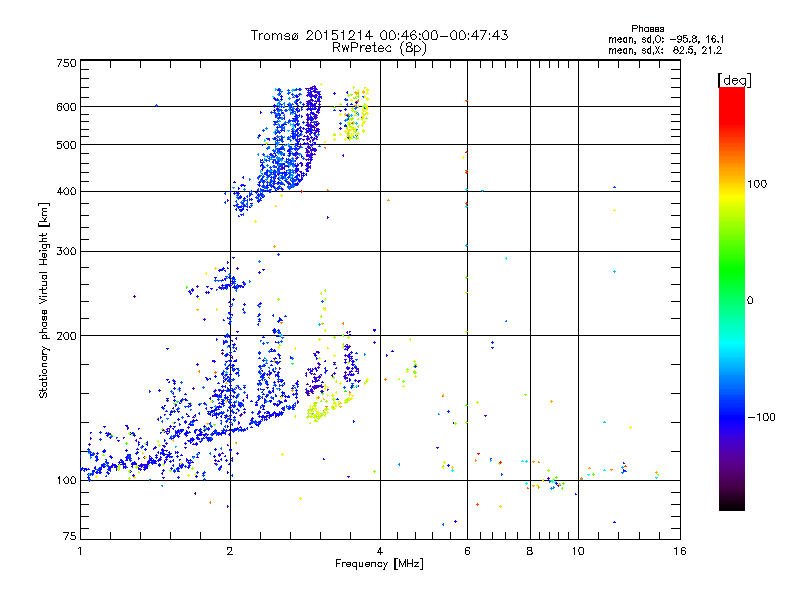Click the '750' height tick label

(66, 63)
